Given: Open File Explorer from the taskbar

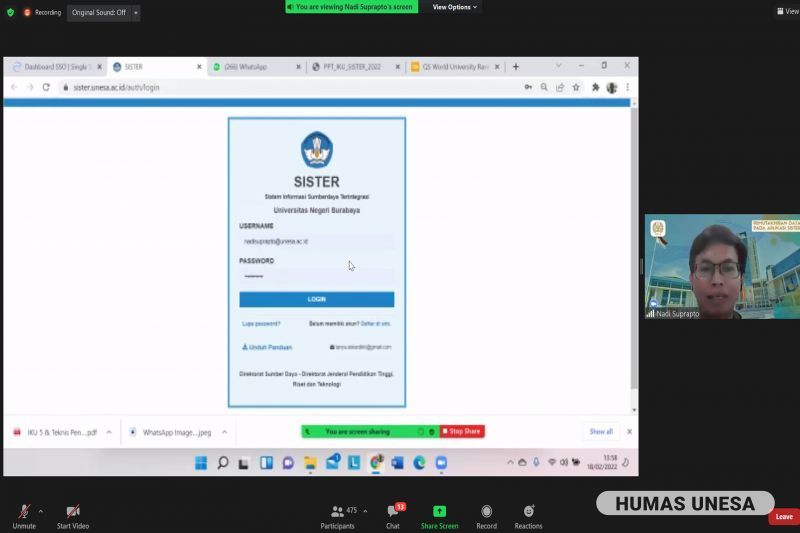Looking at the screenshot, I should pyautogui.click(x=310, y=463).
